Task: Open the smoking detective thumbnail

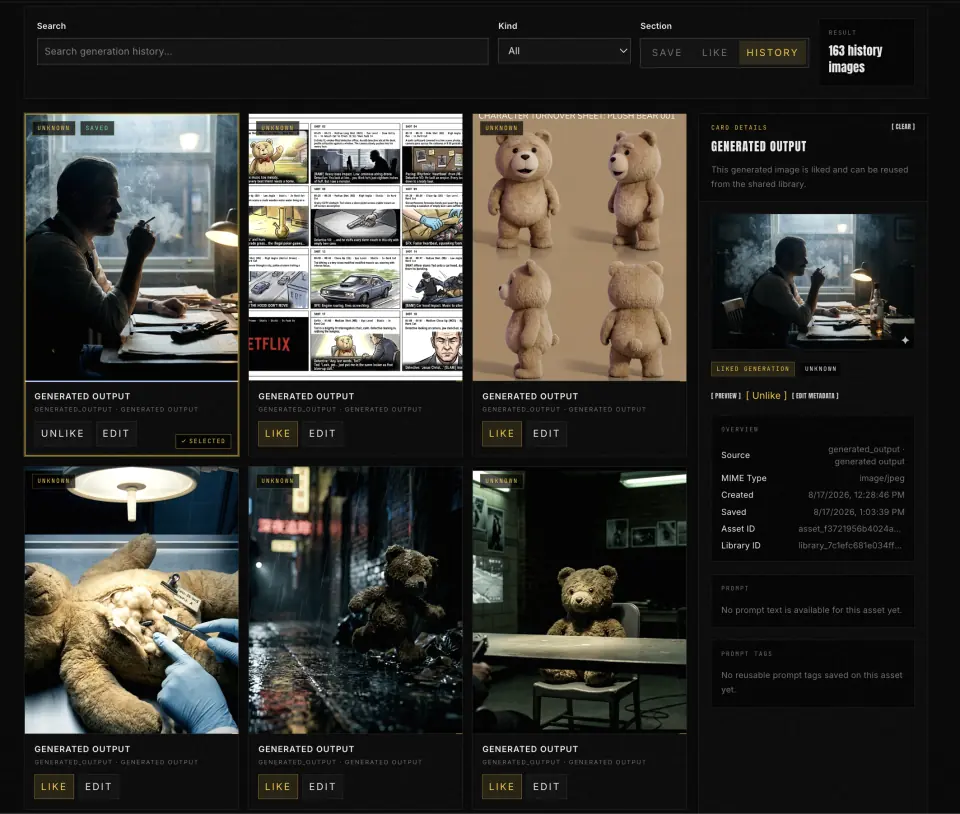Action: [132, 247]
